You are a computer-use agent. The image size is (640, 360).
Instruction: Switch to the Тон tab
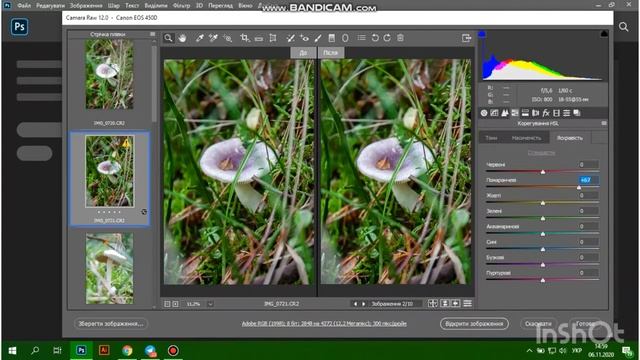pyautogui.click(x=491, y=138)
